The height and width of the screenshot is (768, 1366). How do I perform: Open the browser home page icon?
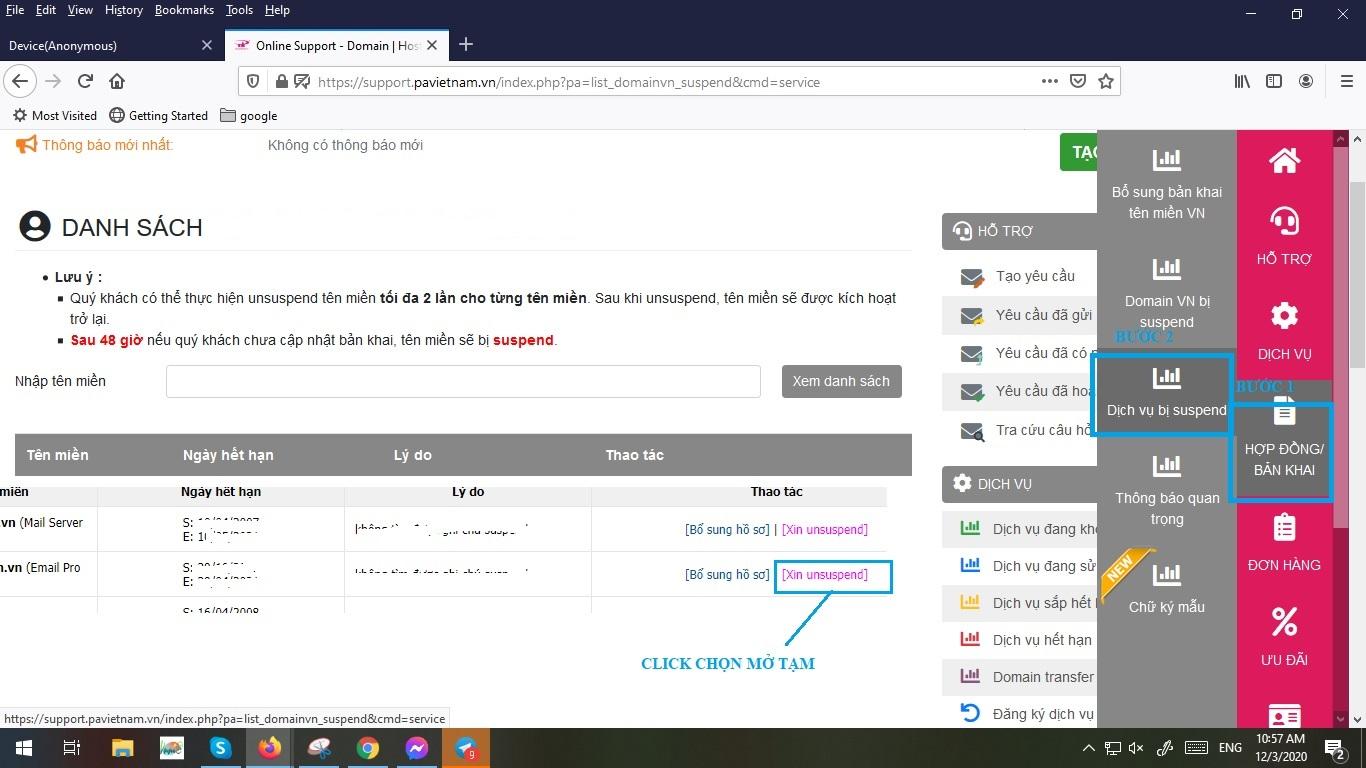pyautogui.click(x=117, y=81)
